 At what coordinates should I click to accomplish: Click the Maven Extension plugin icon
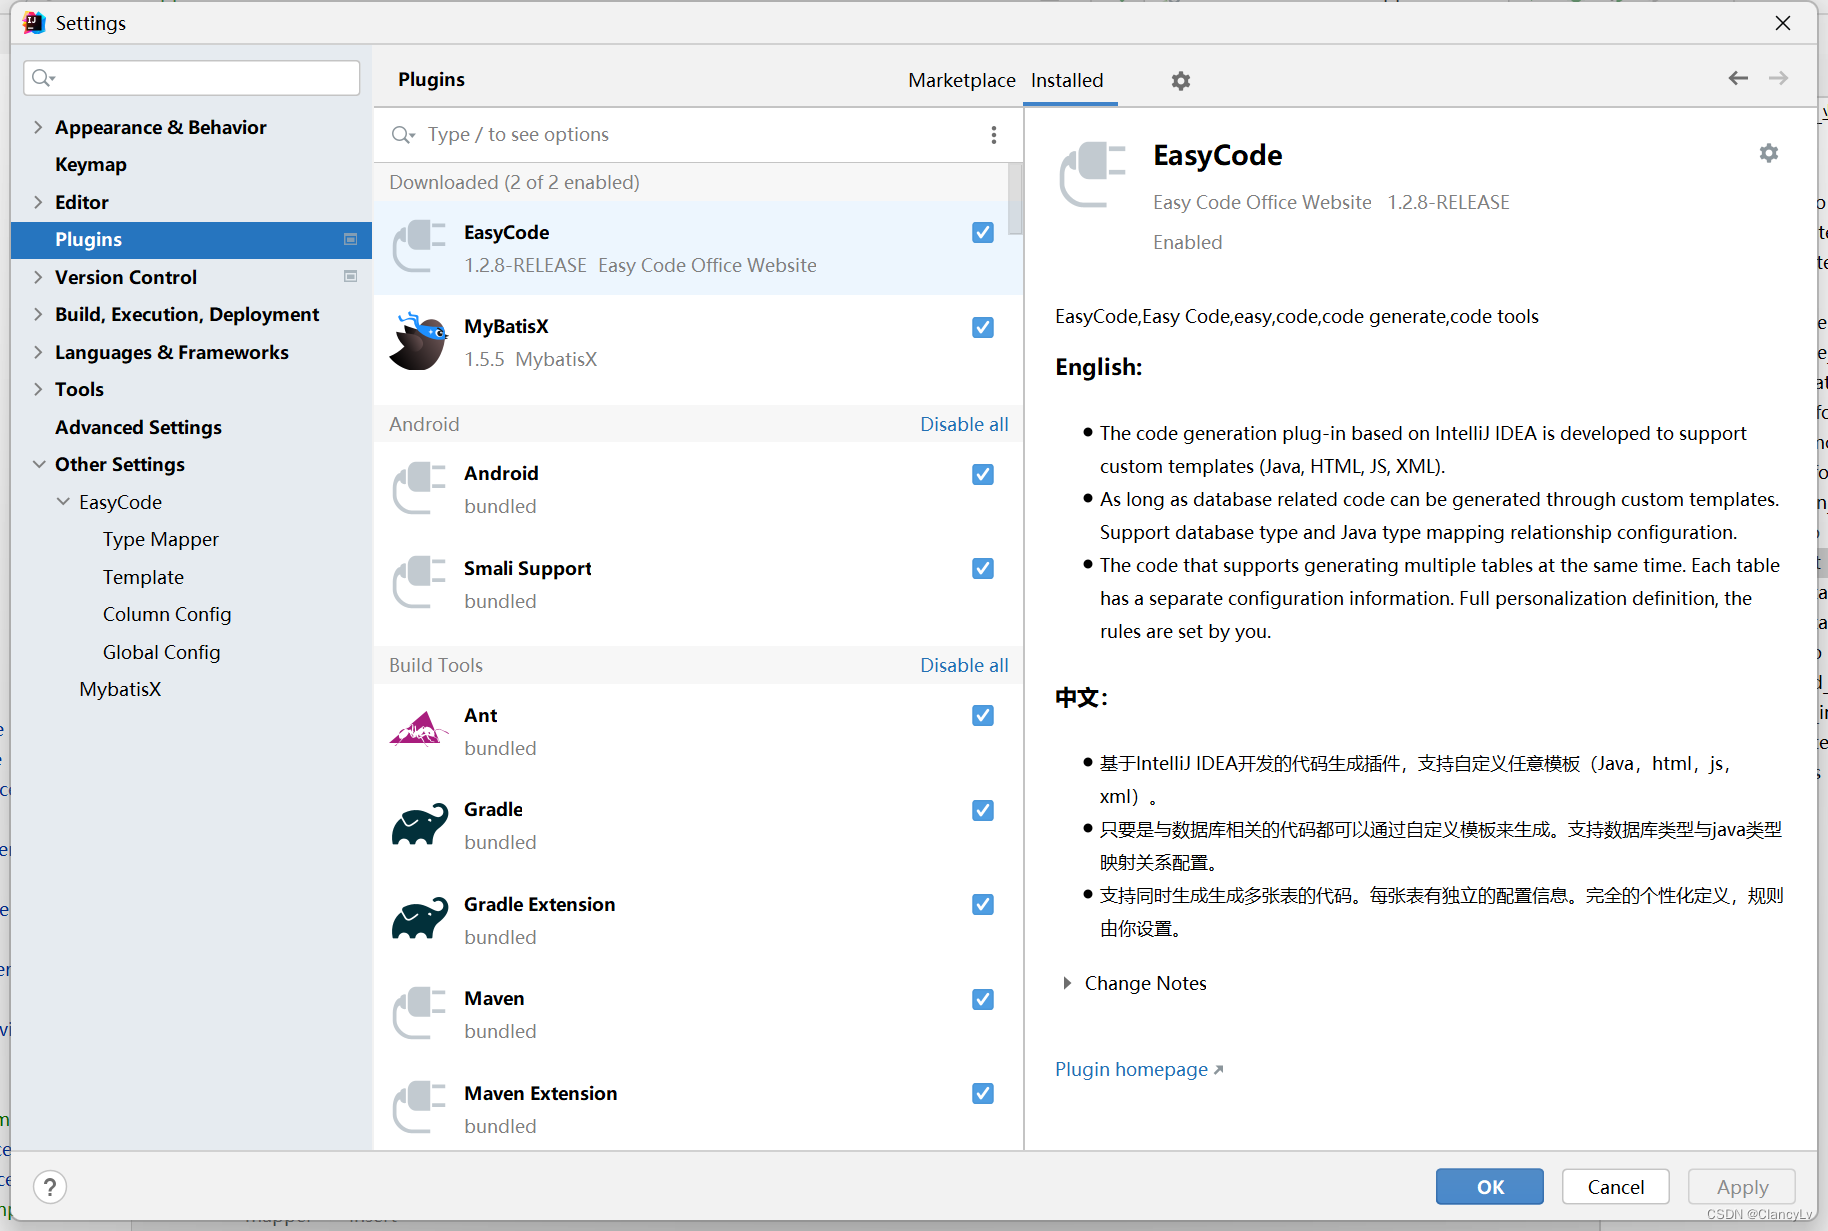click(x=419, y=1109)
